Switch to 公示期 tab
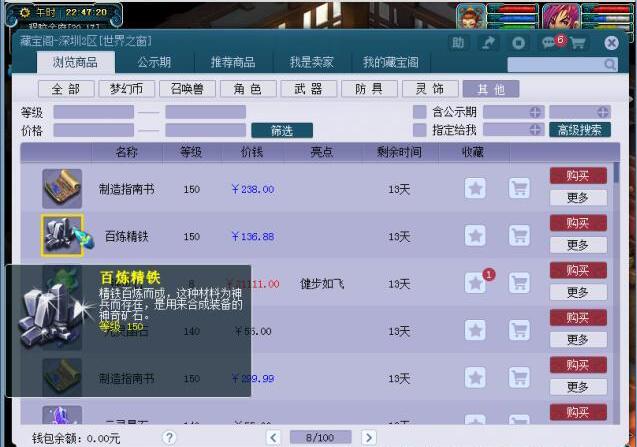The width and height of the screenshot is (637, 447). (154, 63)
